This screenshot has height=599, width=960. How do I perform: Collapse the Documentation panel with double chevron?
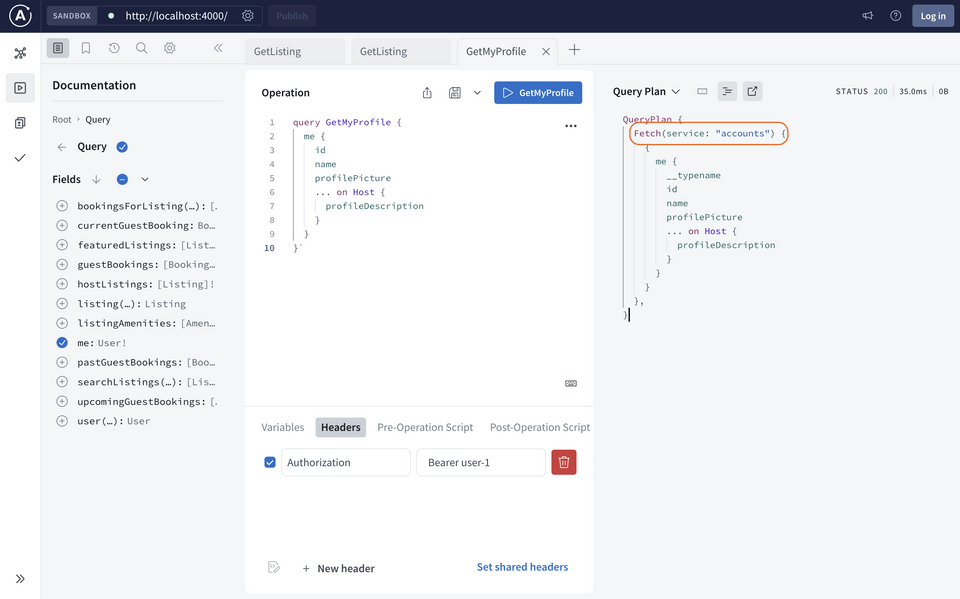tap(218, 48)
